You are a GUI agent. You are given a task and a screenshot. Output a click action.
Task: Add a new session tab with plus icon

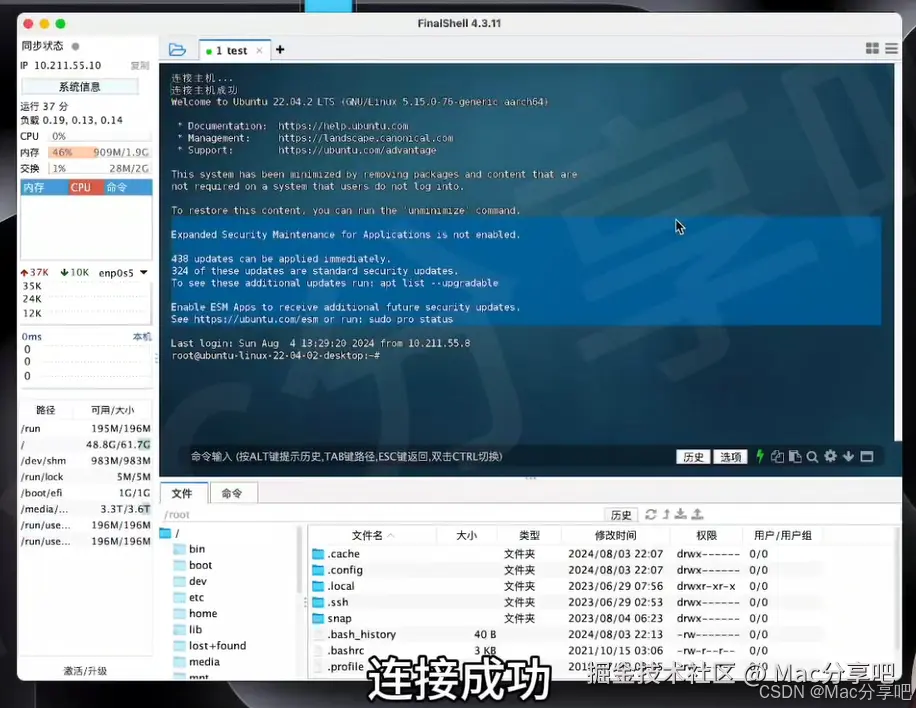click(x=280, y=50)
